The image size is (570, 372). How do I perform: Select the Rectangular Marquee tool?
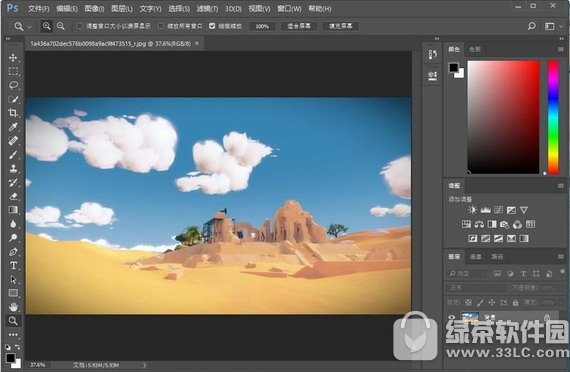[x=13, y=71]
